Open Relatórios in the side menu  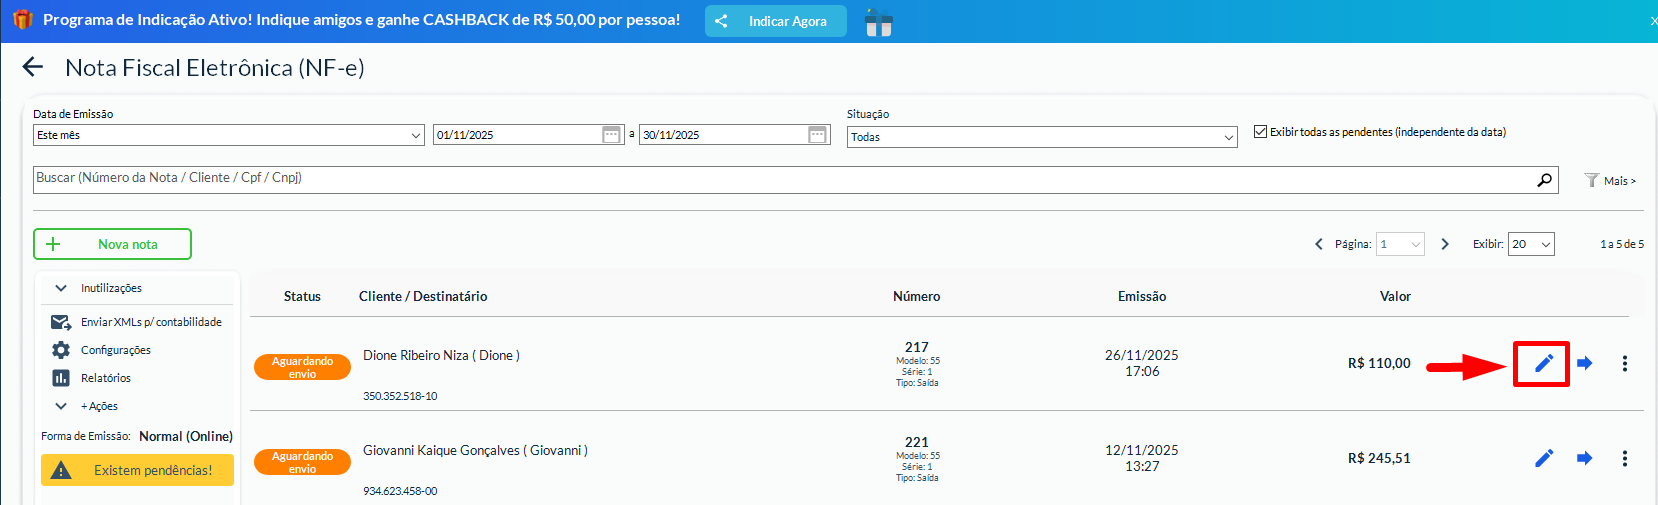coord(105,378)
